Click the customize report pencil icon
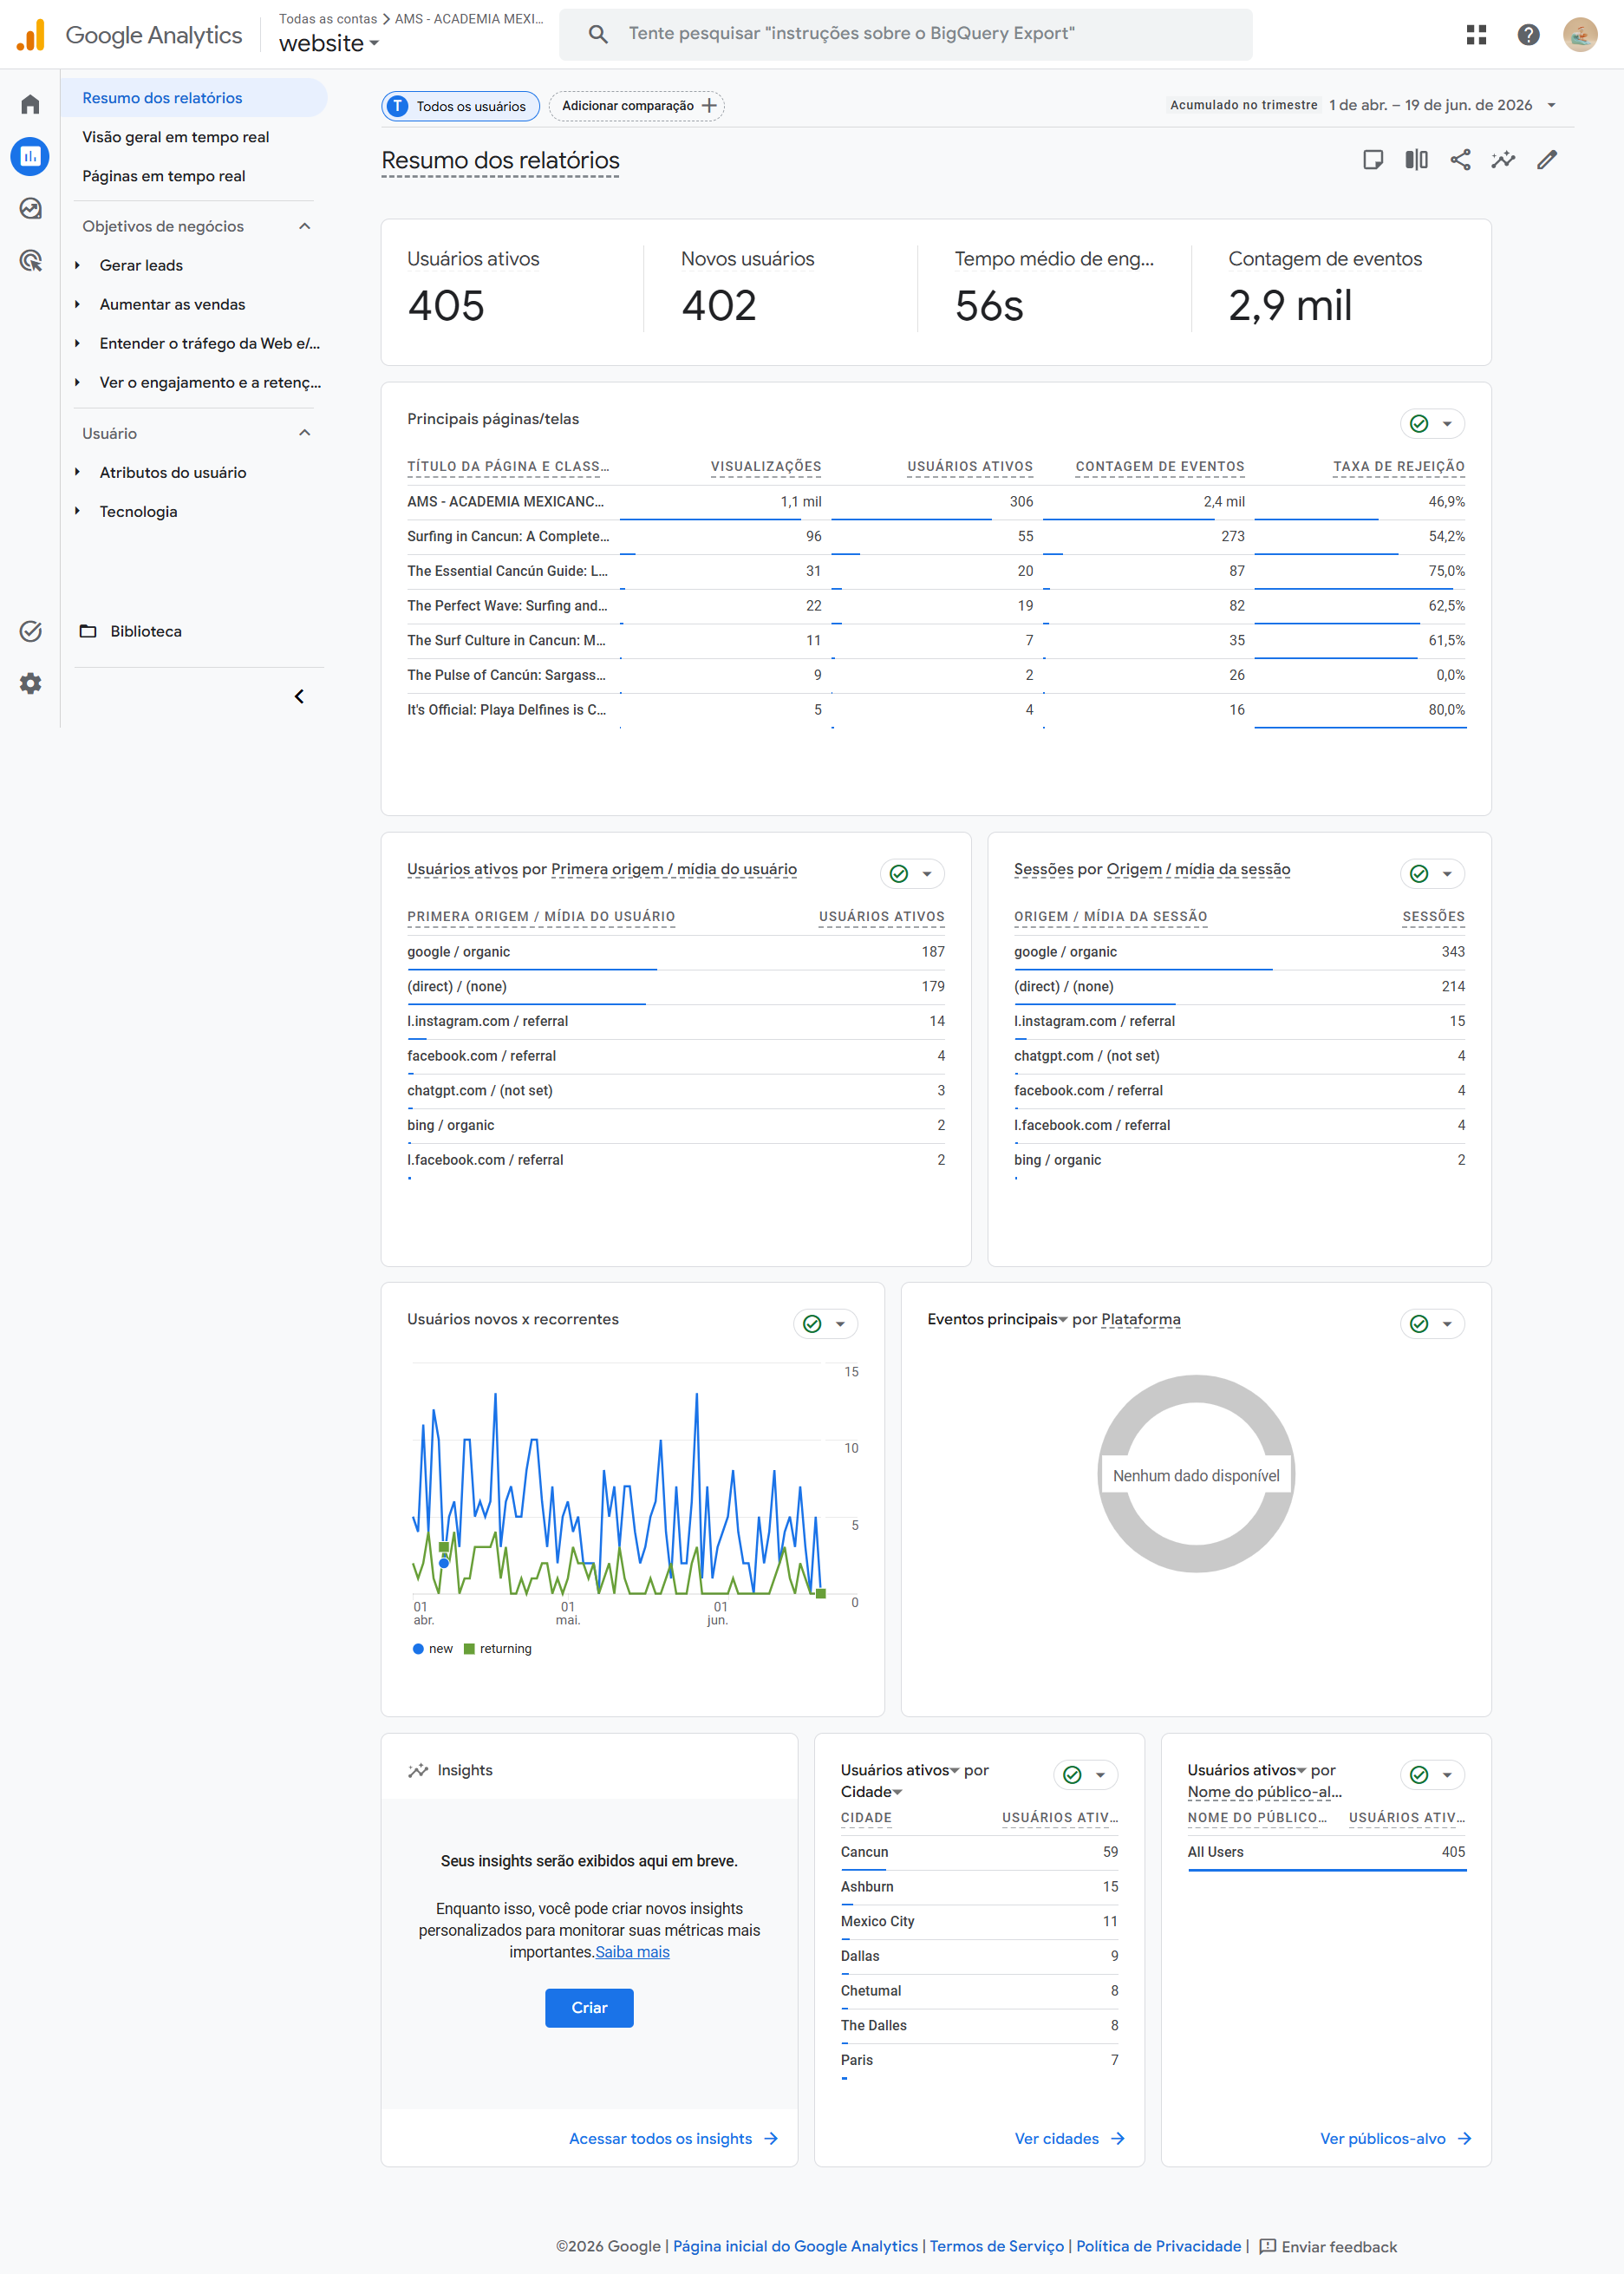This screenshot has width=1624, height=2274. (x=1547, y=160)
